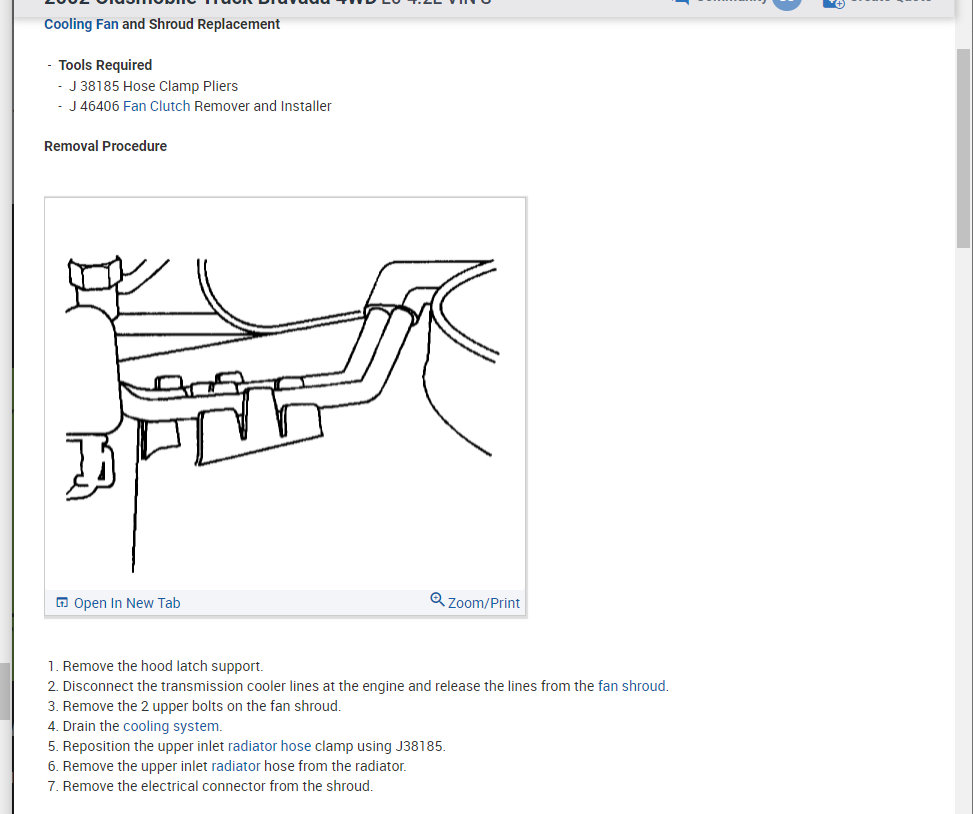973x814 pixels.
Task: Click the page's vertical scrollbar thumb
Action: tap(964, 149)
